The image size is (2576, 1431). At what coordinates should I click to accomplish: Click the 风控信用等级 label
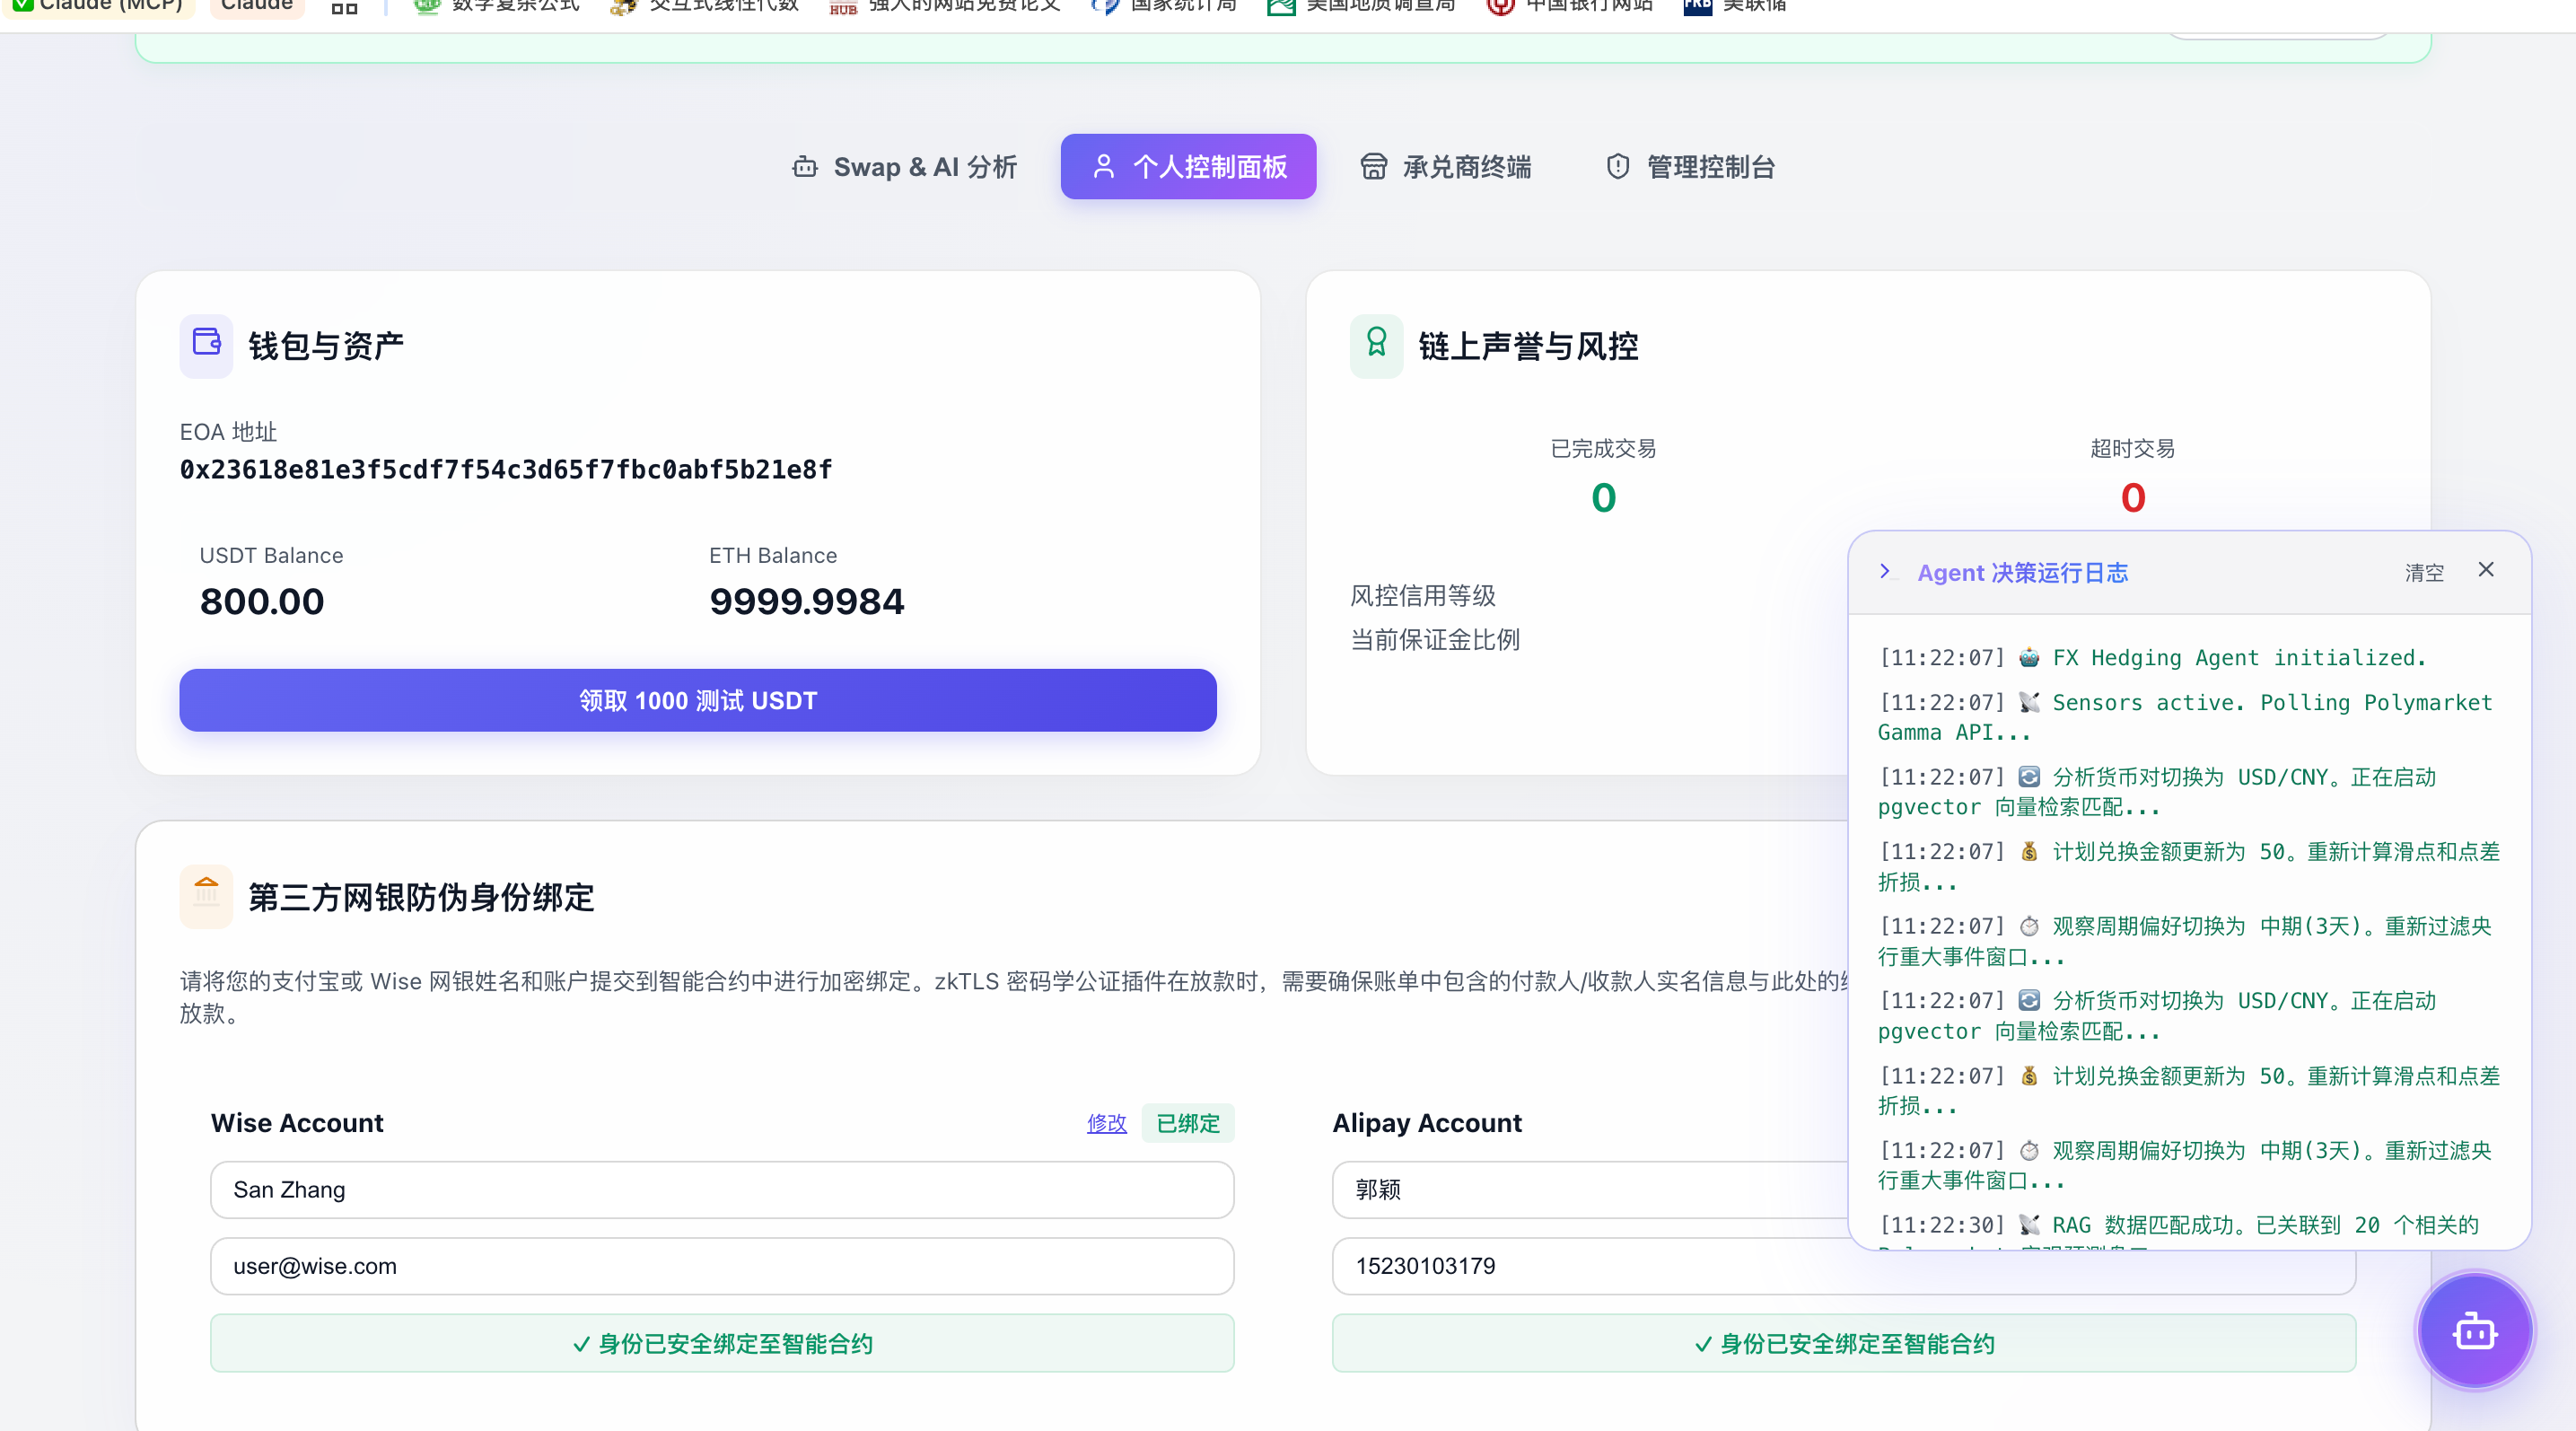1423,596
